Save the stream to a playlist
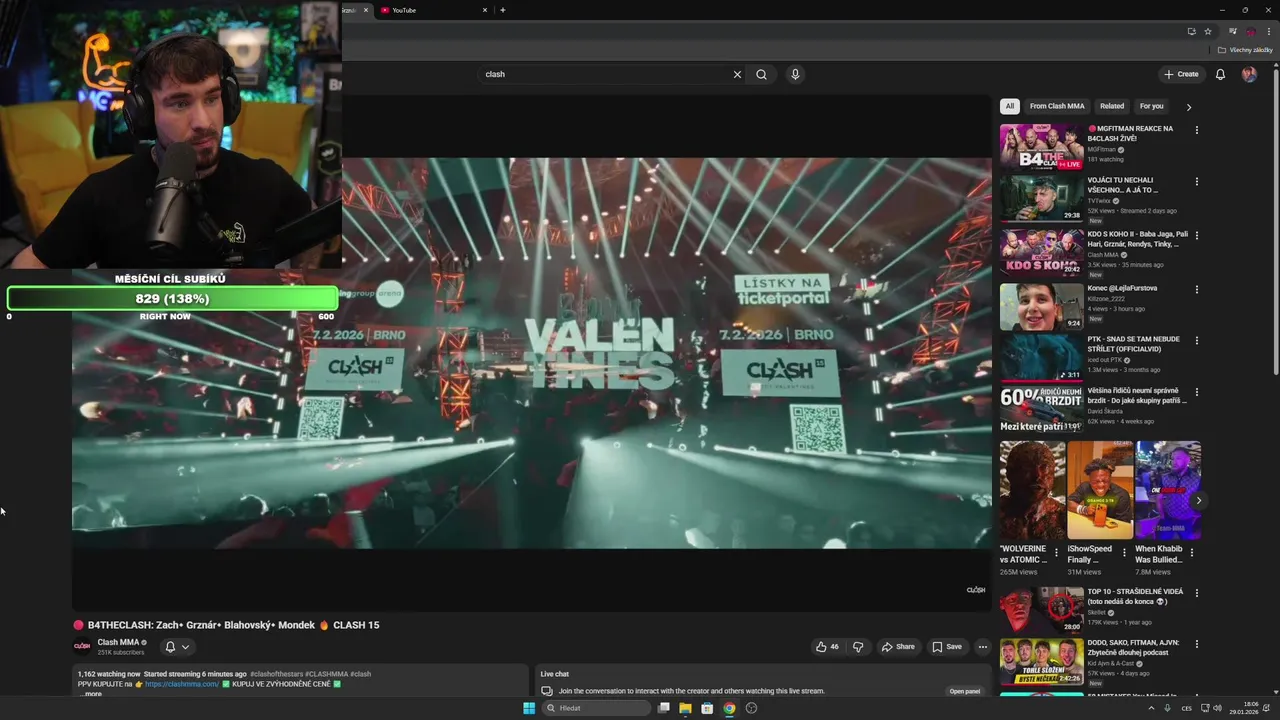The height and width of the screenshot is (720, 1280). point(947,647)
